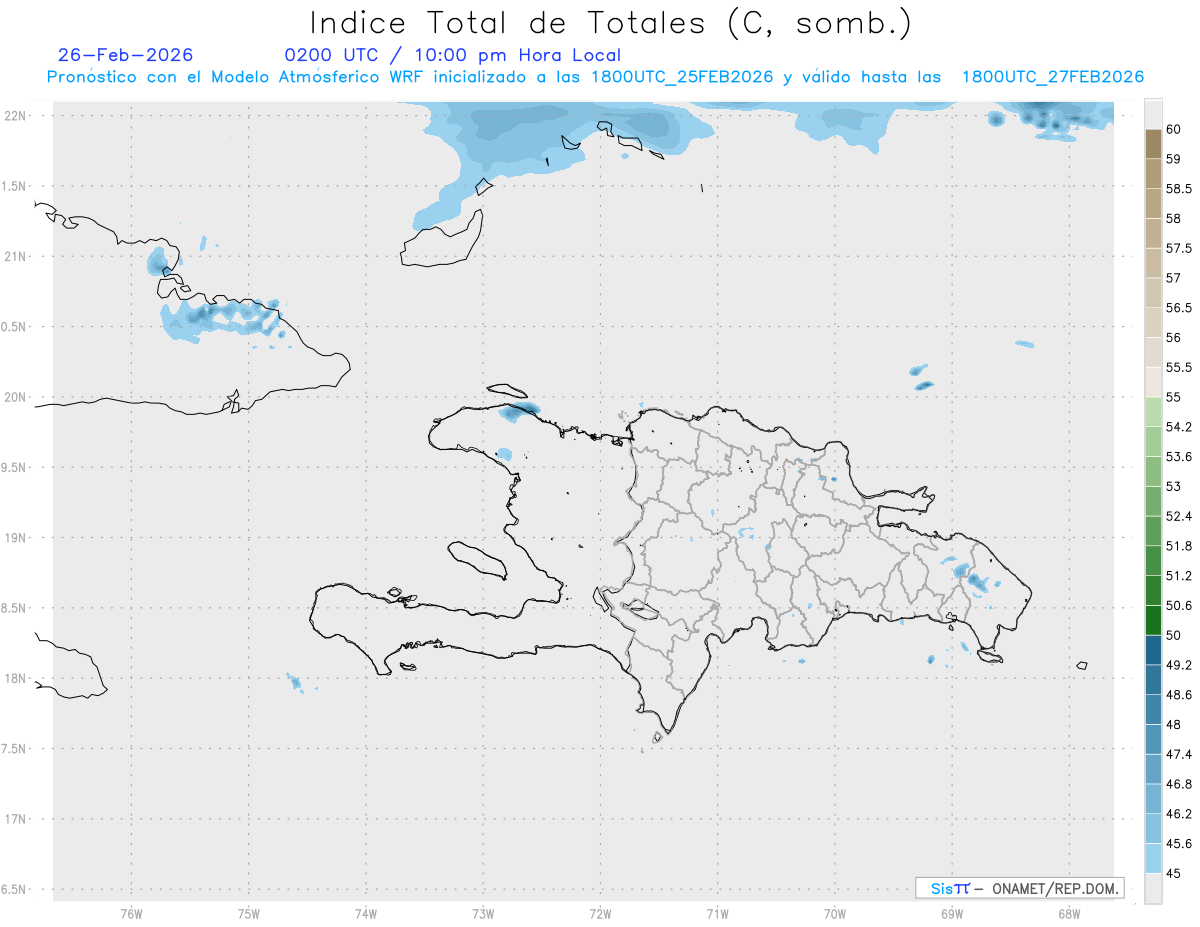Click the '22N' latitude label
1200x927 pixels.
pos(16,115)
